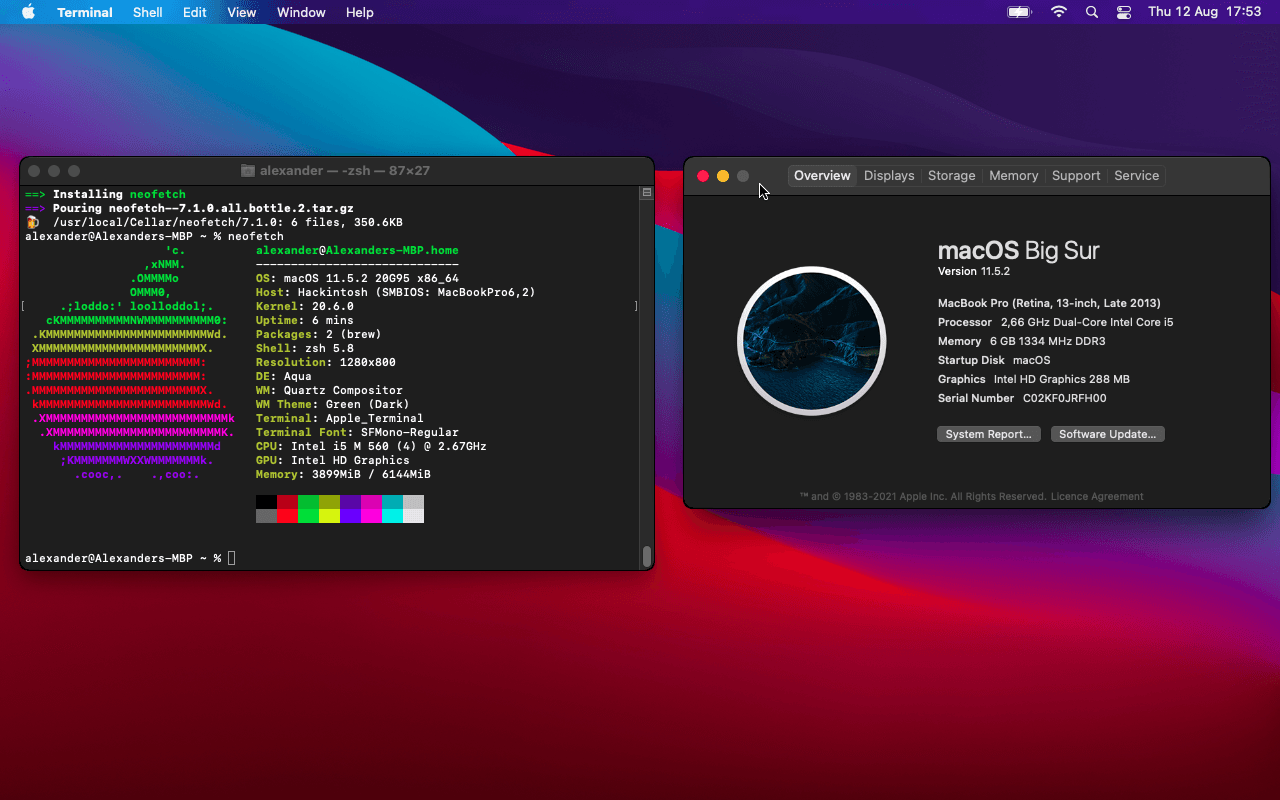Screen dimensions: 1280x800
Task: Click the 'Packages: 2 (brew)' line
Action: coord(319,334)
